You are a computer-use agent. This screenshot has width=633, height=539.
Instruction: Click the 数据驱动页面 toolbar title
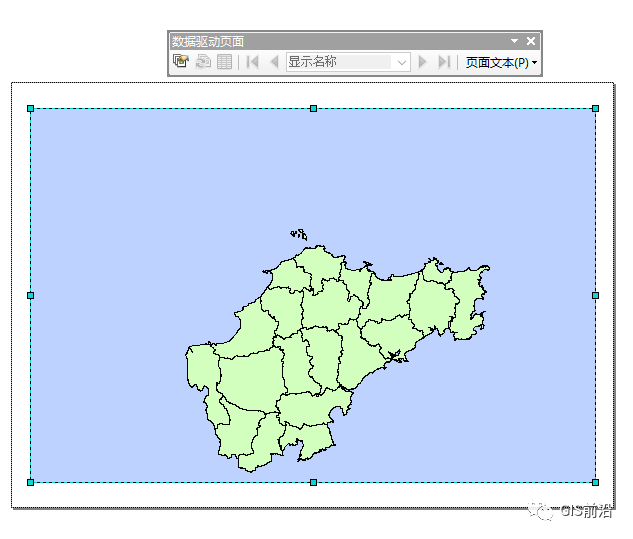208,41
